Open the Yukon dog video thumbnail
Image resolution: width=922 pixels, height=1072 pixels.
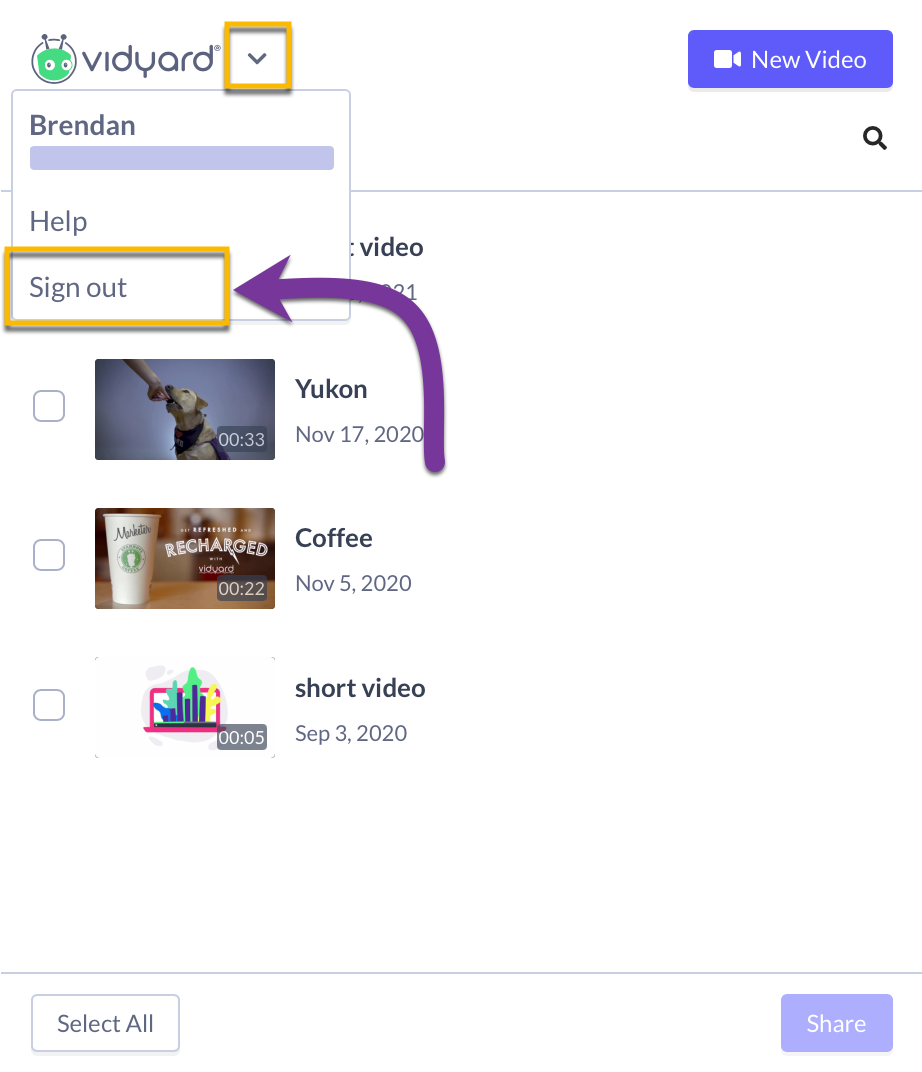pyautogui.click(x=185, y=410)
